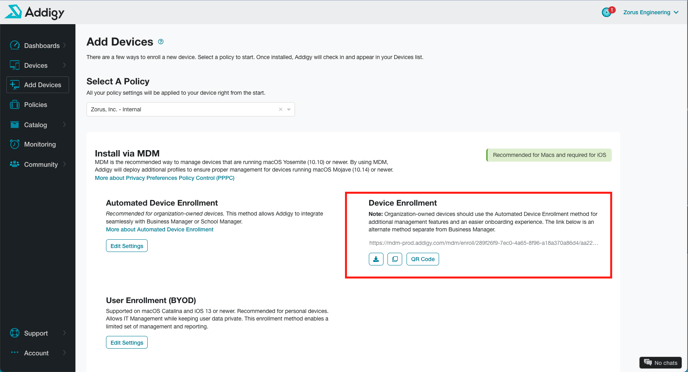Viewport: 688px width, 372px height.
Task: Click the Community people icon
Action: click(x=14, y=164)
